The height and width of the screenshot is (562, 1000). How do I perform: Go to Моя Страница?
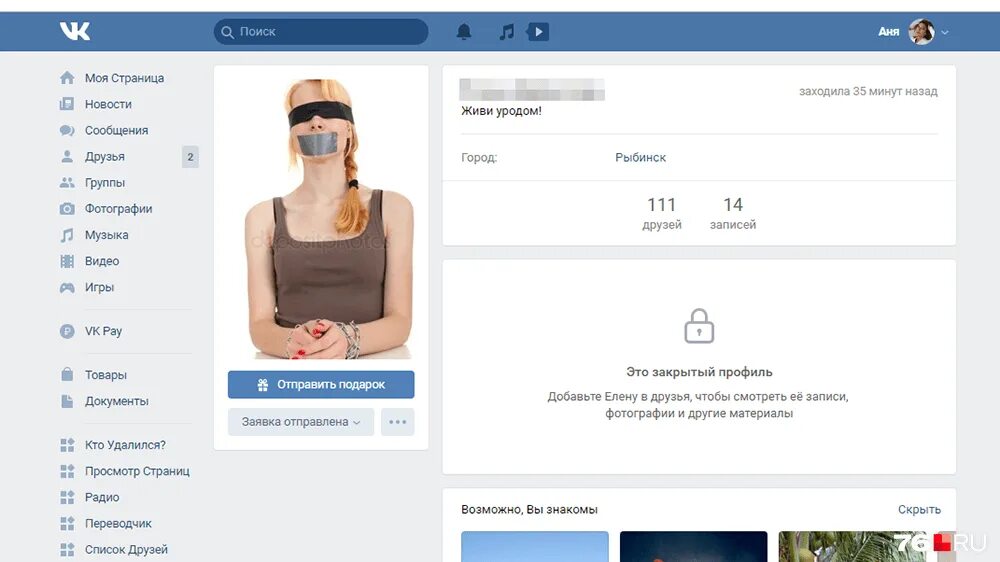(x=124, y=78)
